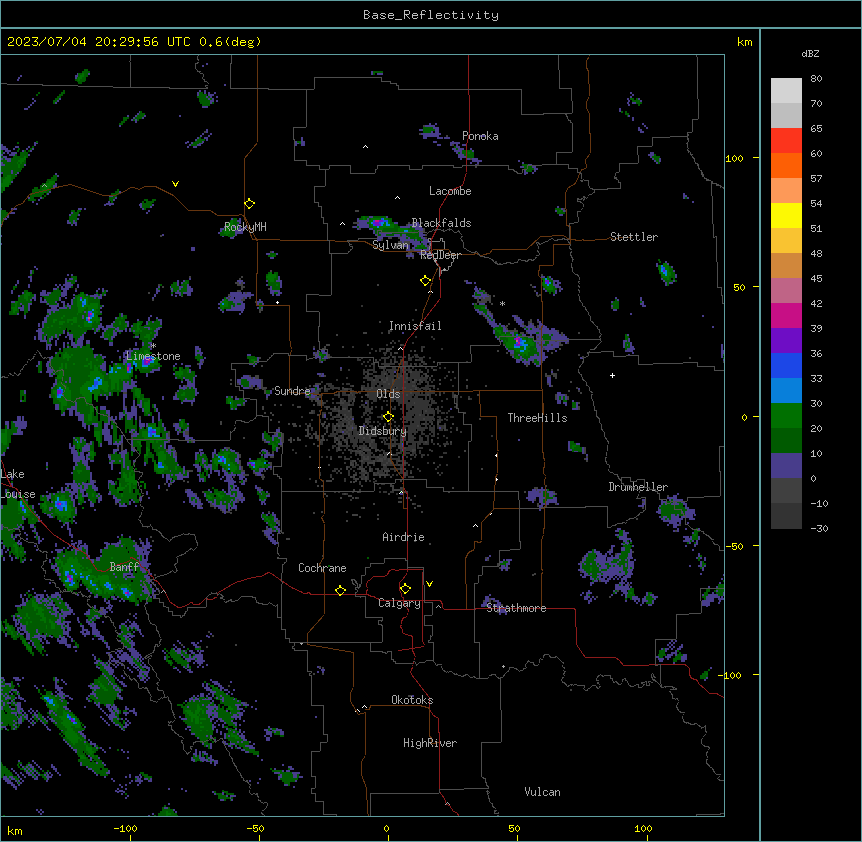Select the bright green 20-30 dBZ legend swatch
This screenshot has width=862, height=842.
coord(786,416)
